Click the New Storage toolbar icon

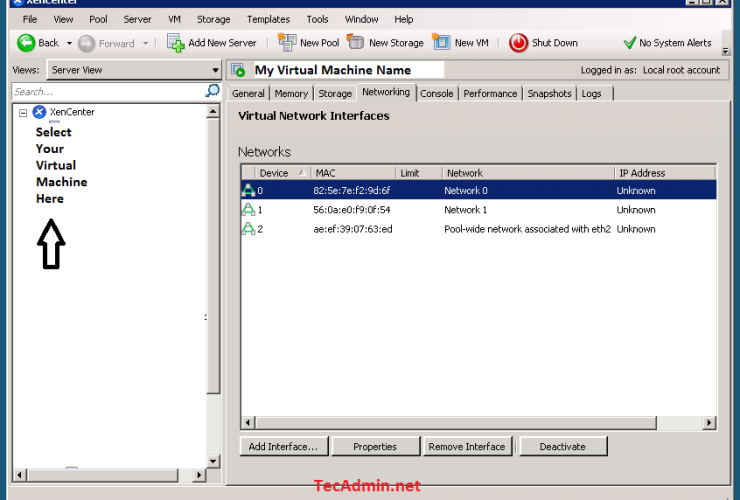click(x=356, y=43)
